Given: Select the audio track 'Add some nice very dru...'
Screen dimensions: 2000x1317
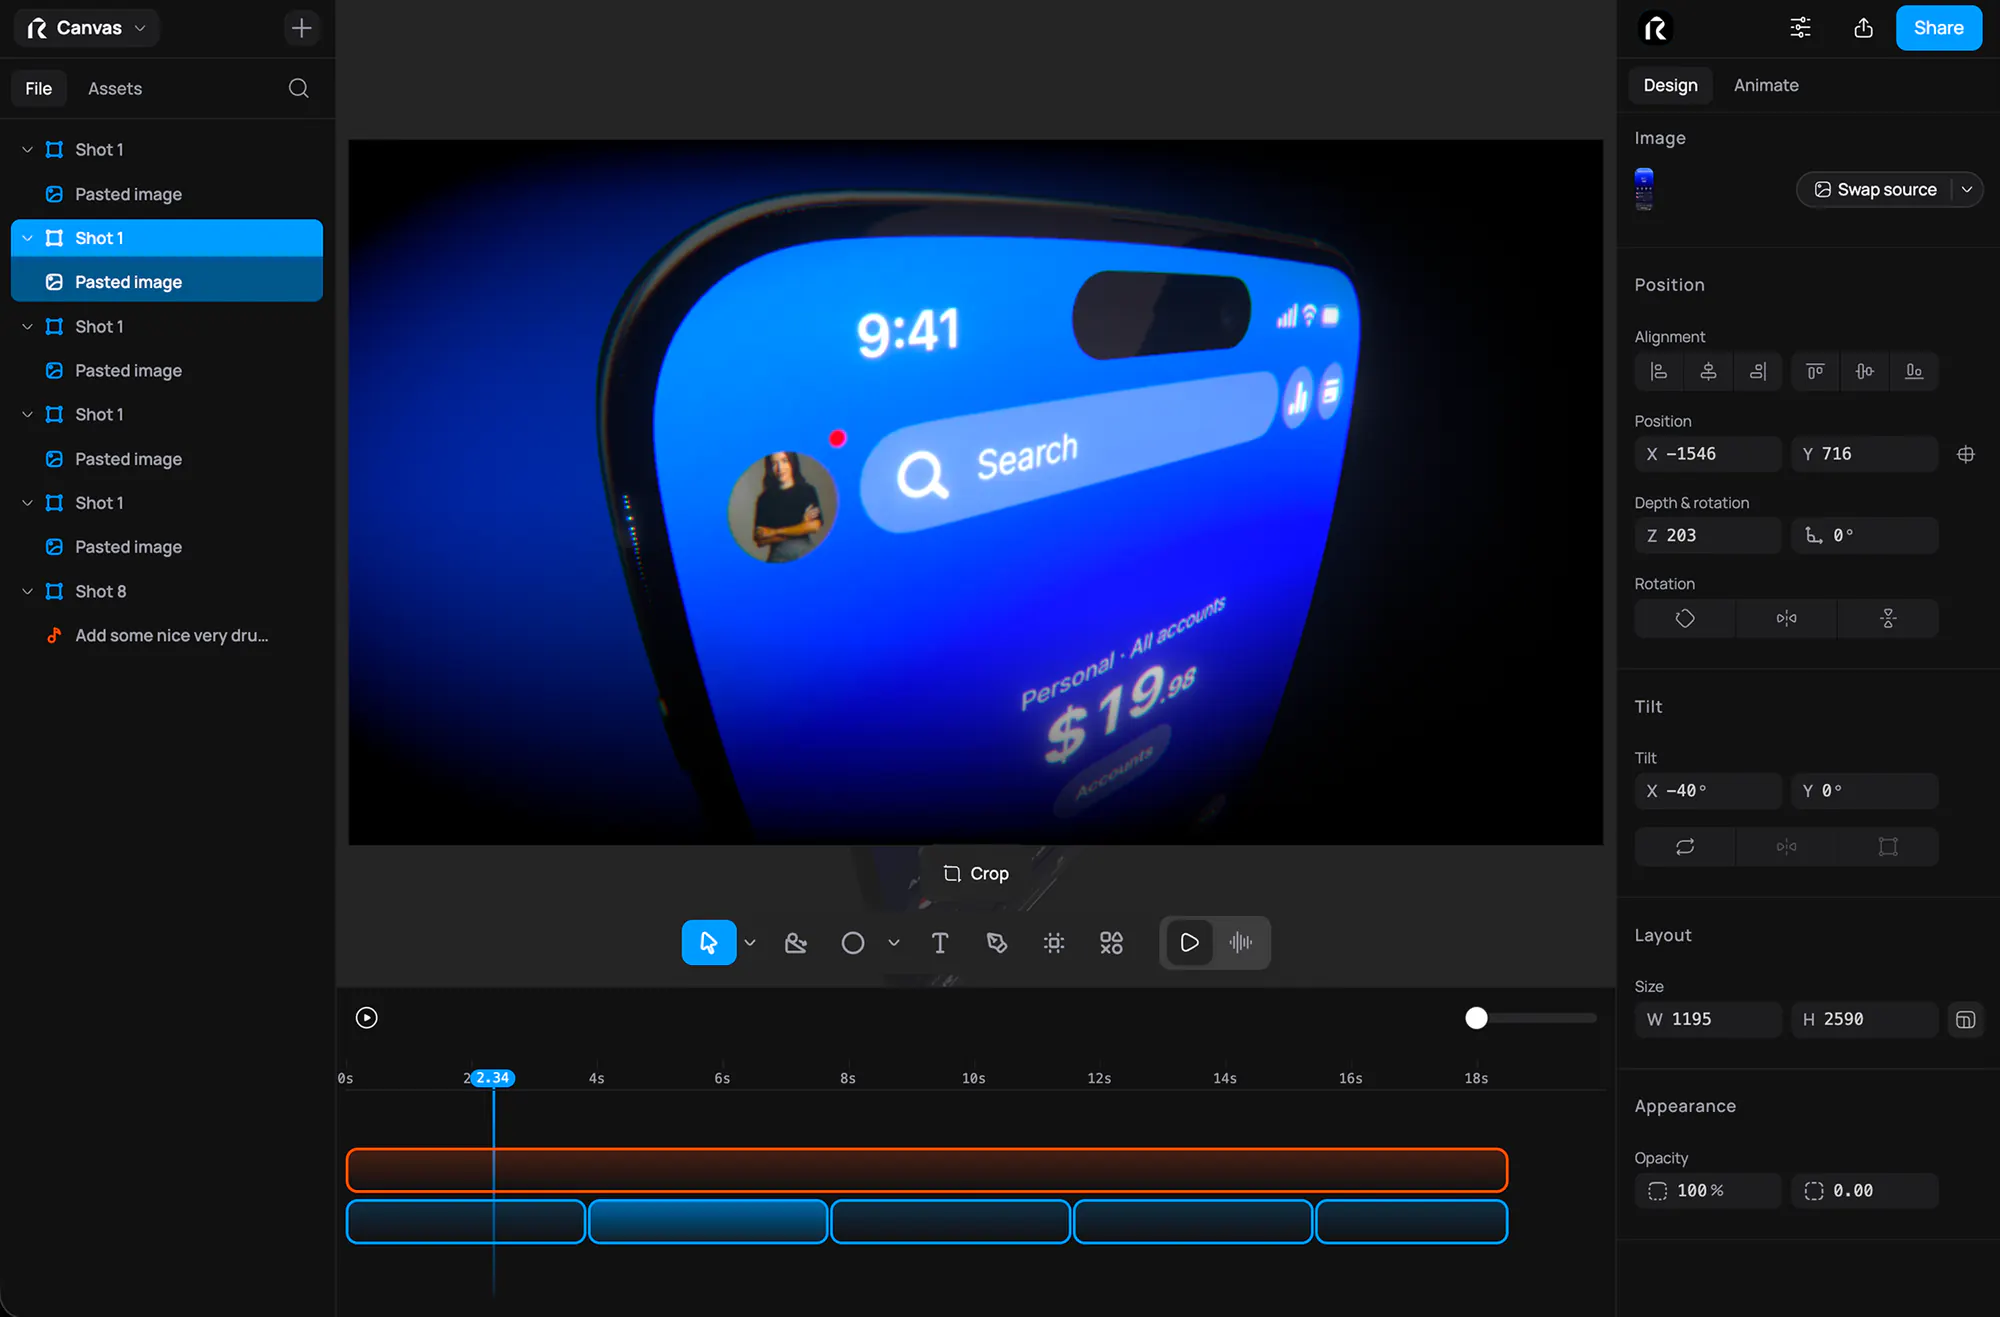Looking at the screenshot, I should tap(166, 636).
